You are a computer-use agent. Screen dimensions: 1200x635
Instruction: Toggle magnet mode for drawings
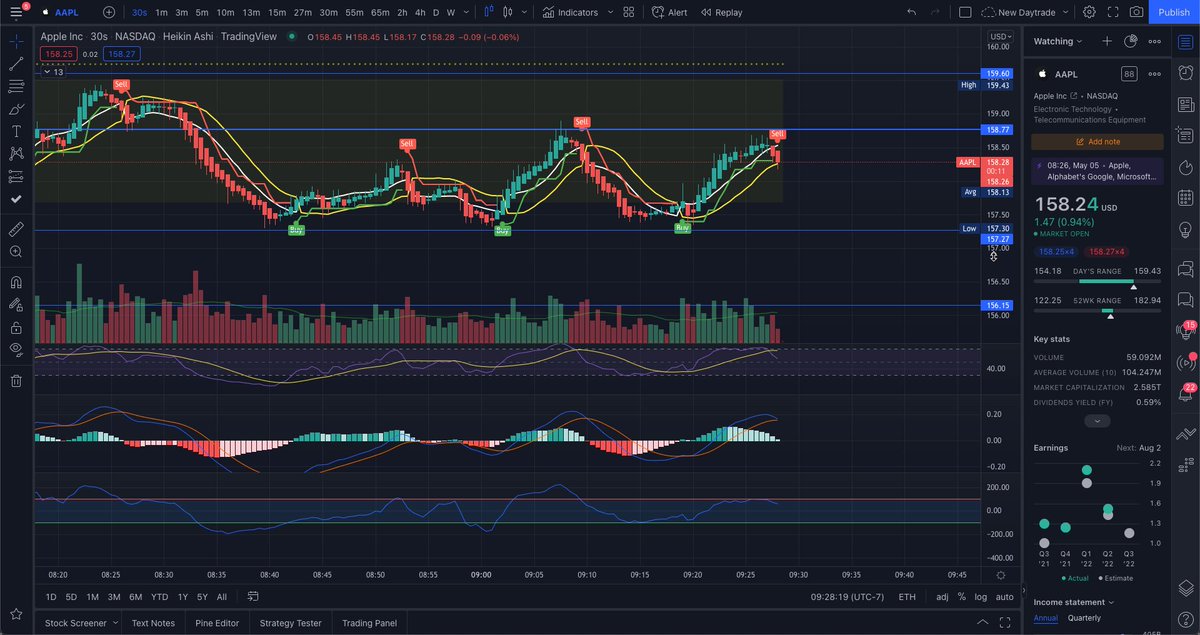coord(16,282)
